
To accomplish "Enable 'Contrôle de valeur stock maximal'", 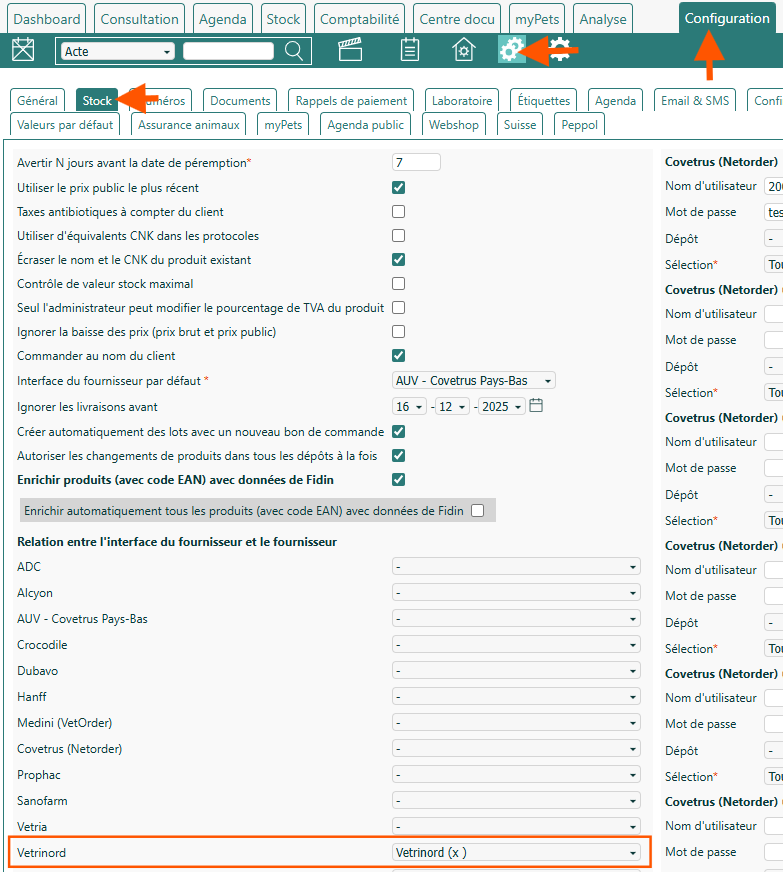I will tap(398, 284).
